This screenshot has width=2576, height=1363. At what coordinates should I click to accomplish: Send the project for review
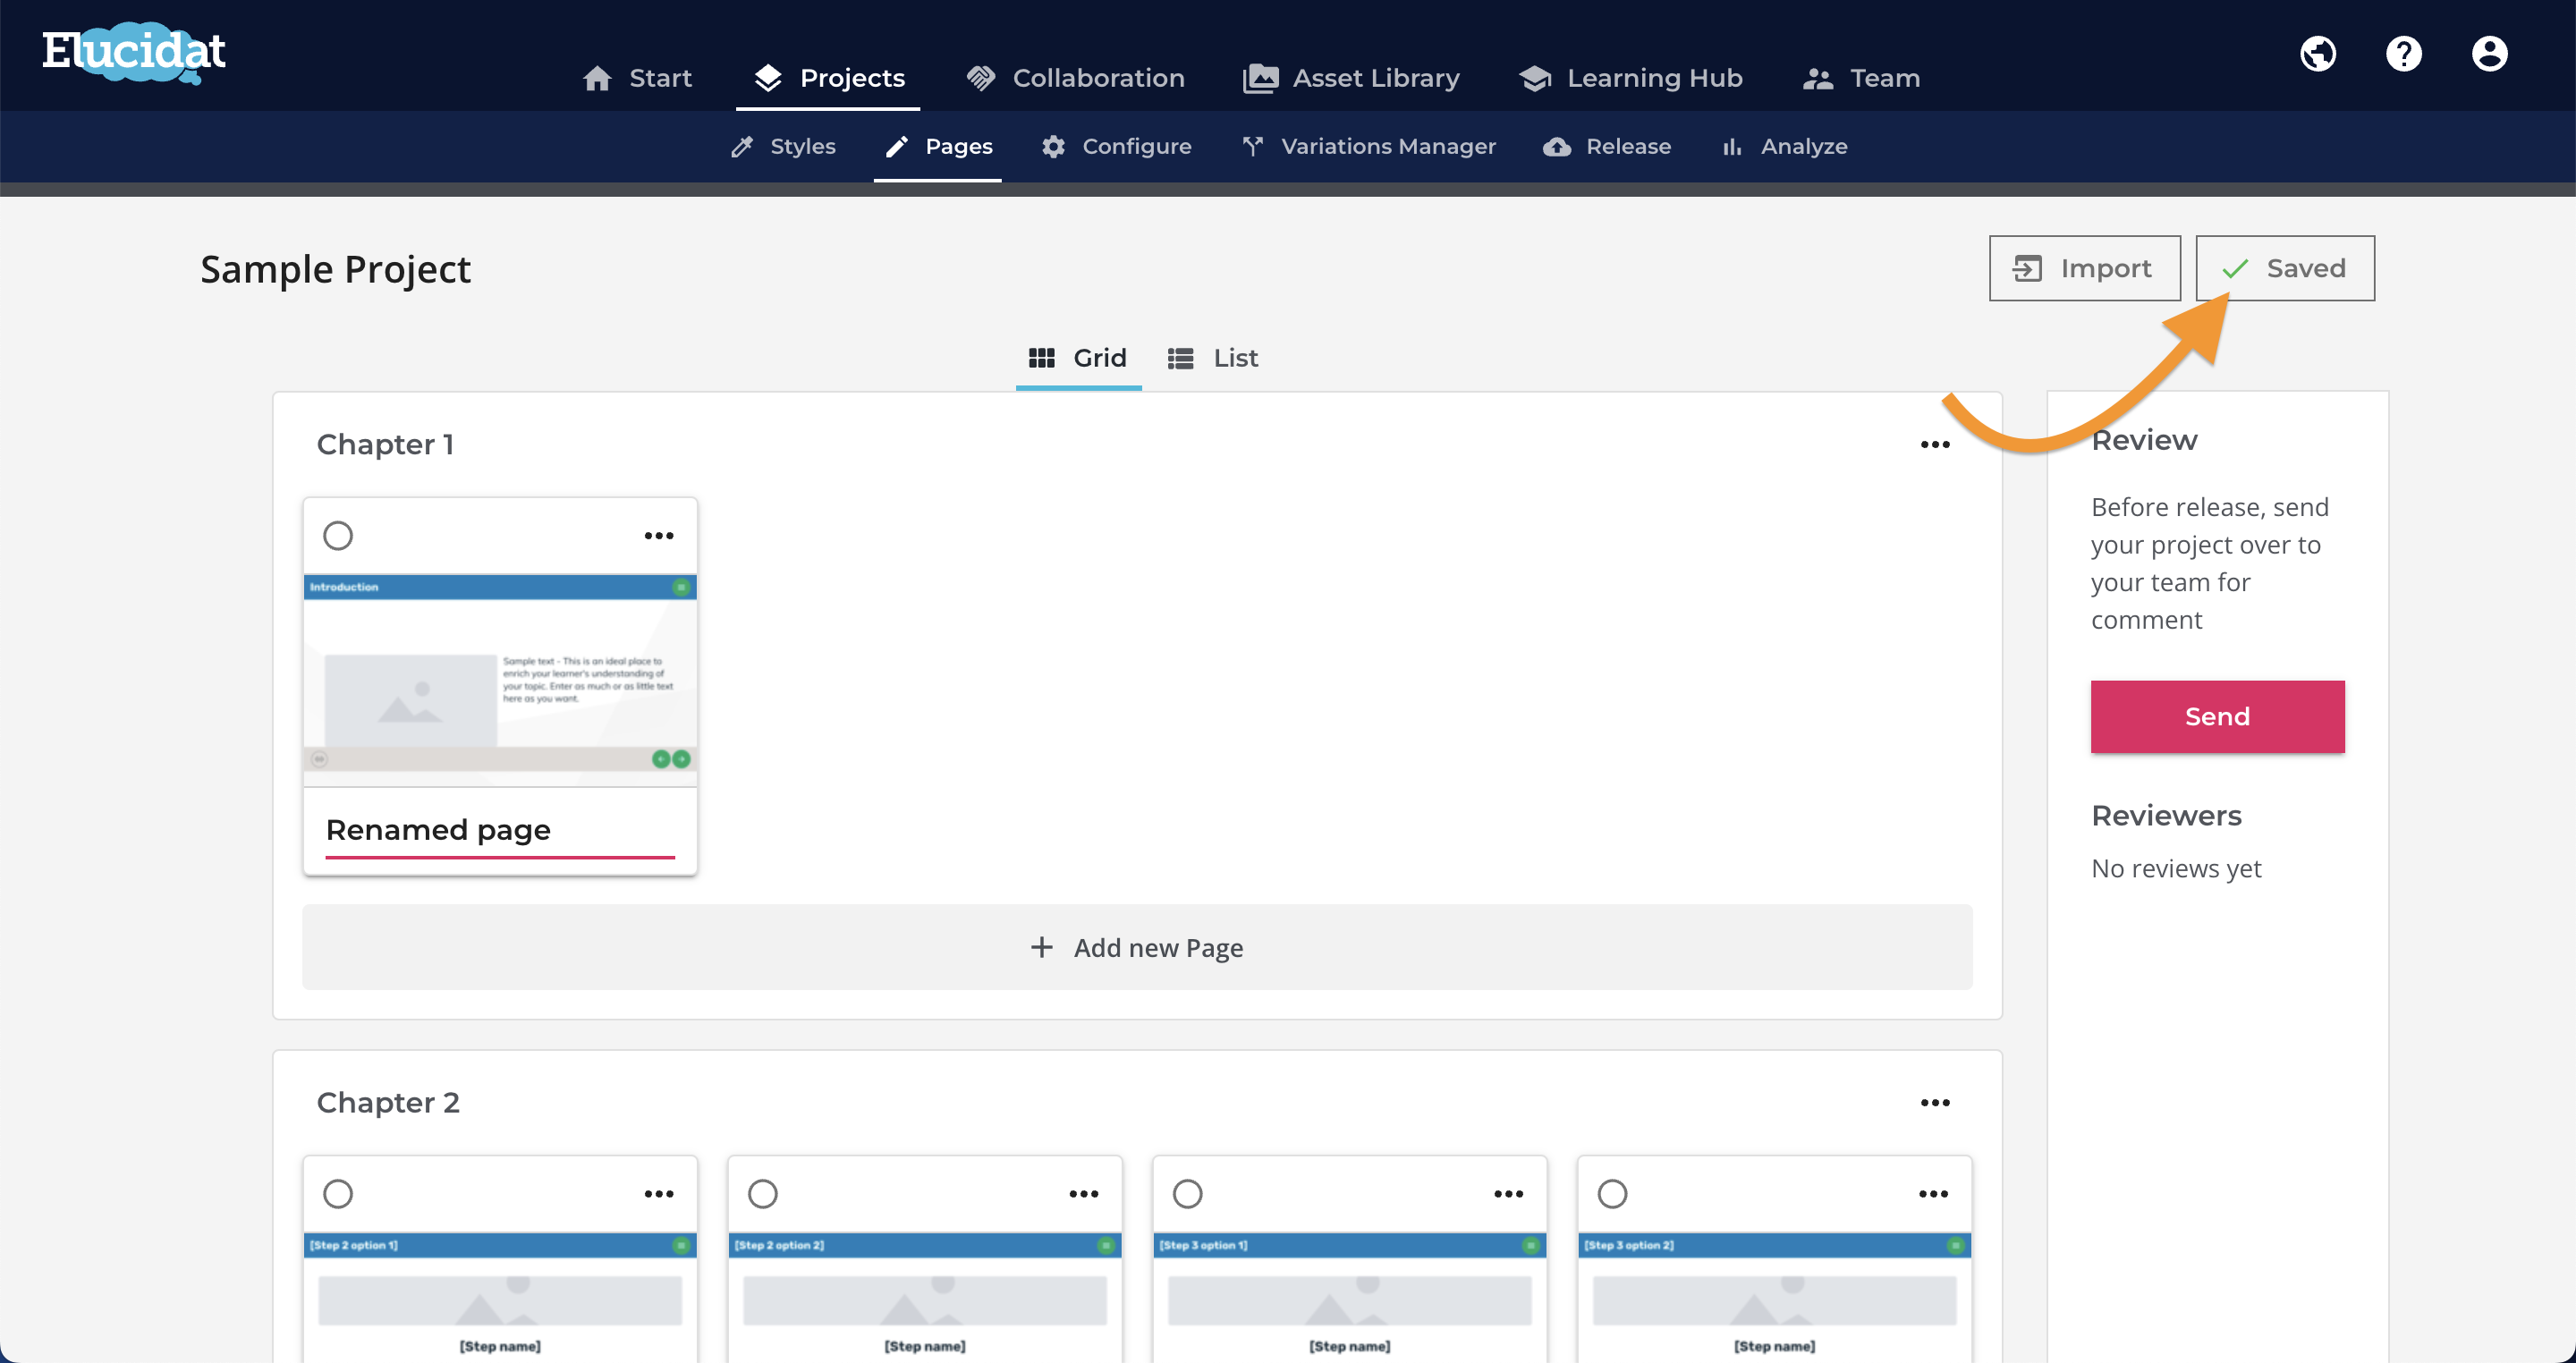pos(2217,717)
